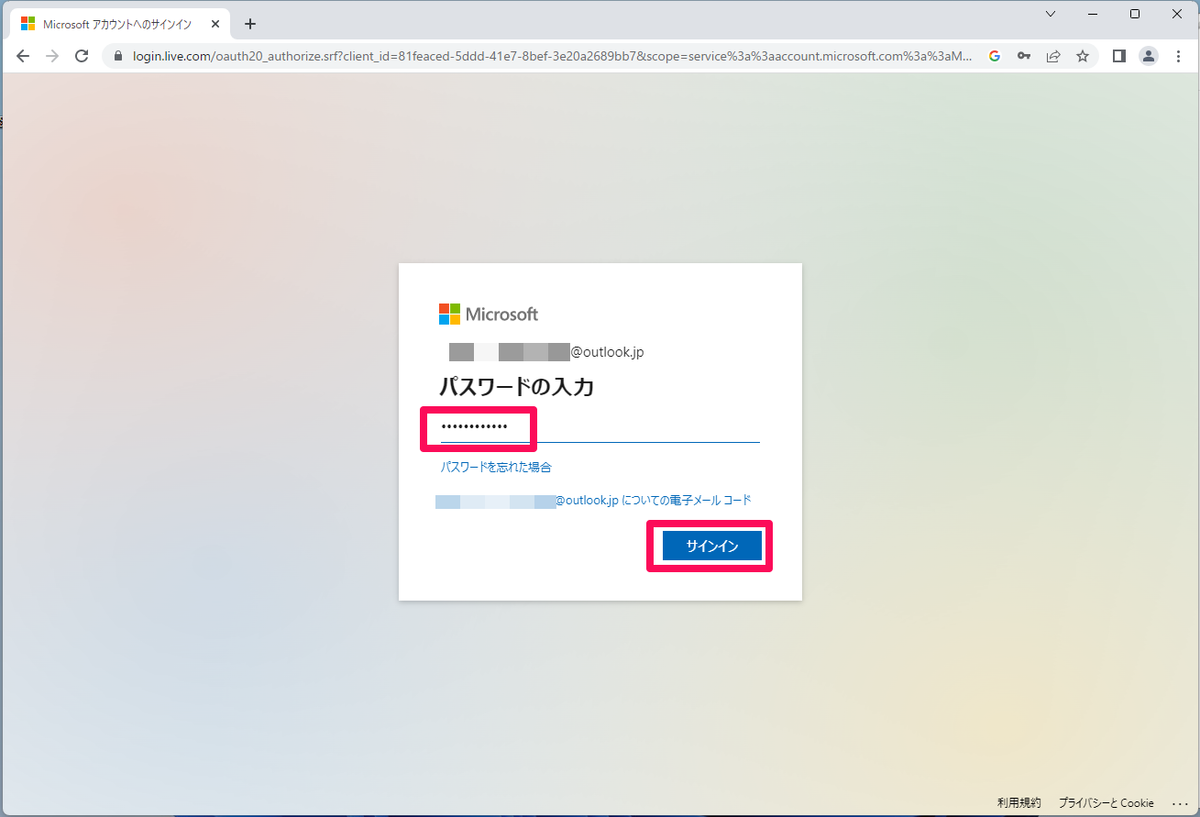1200x817 pixels.
Task: Close the browser window
Action: pos(1178,14)
